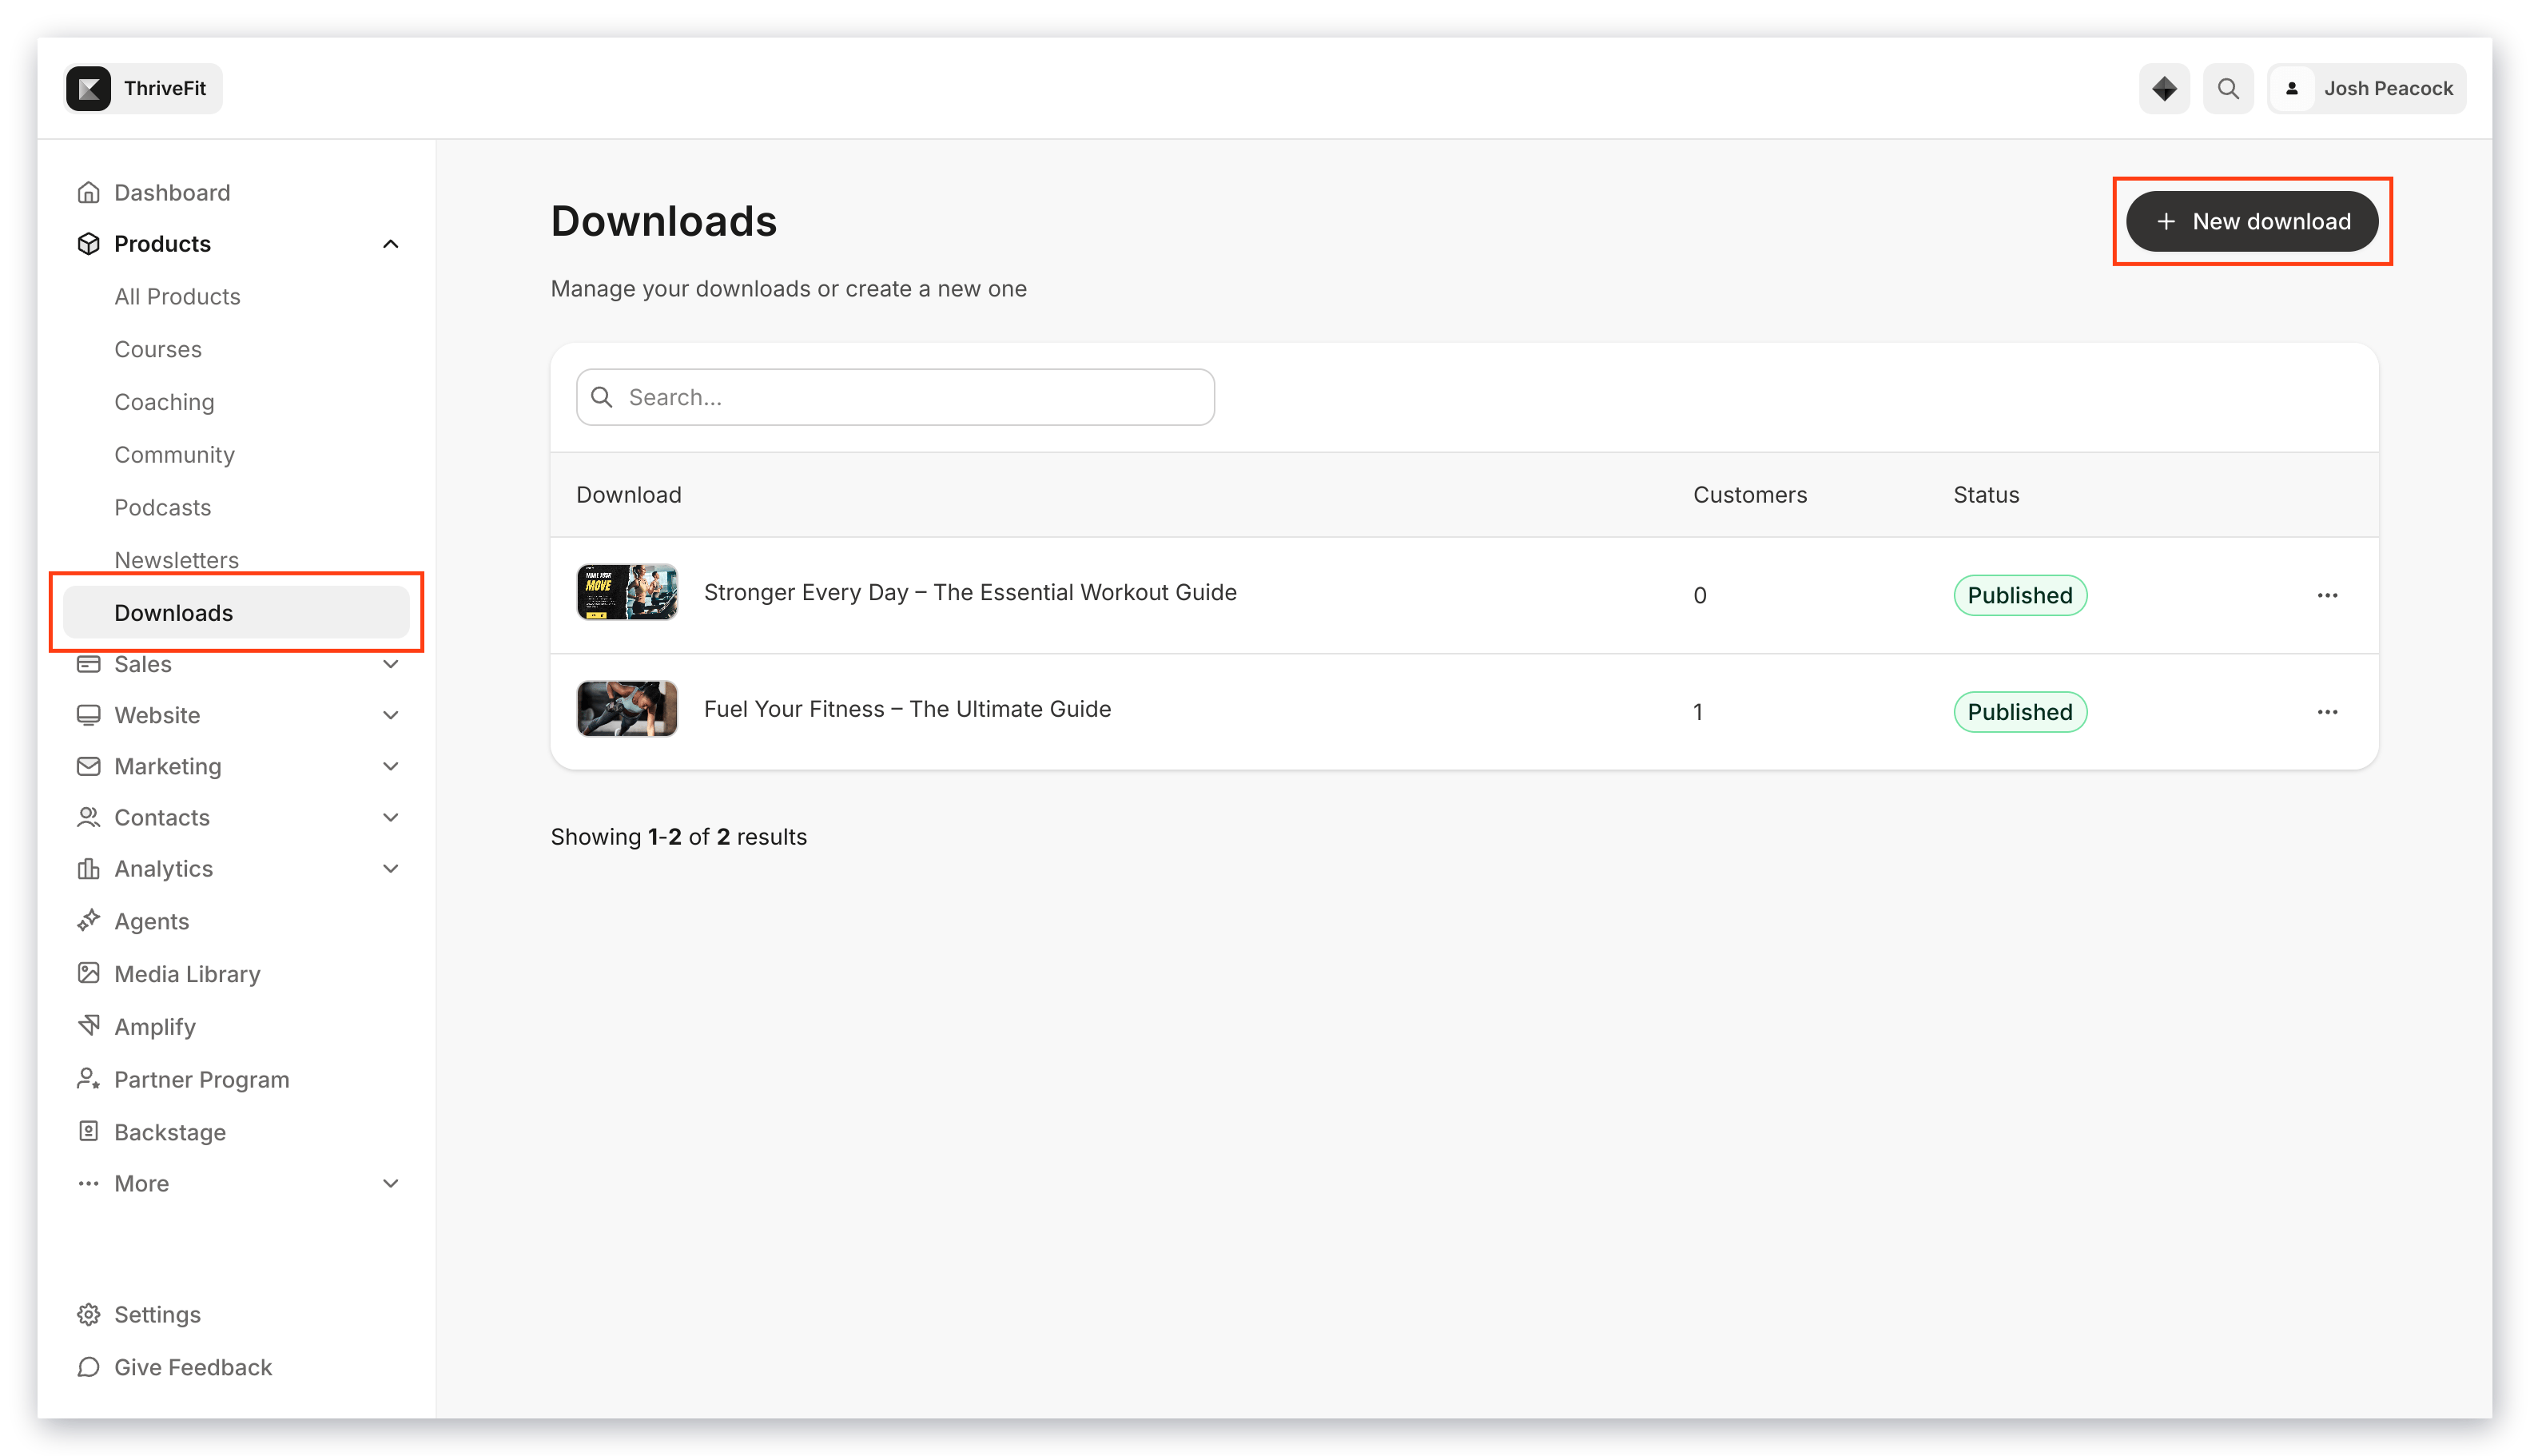Expand the More section chevron

pyautogui.click(x=391, y=1183)
